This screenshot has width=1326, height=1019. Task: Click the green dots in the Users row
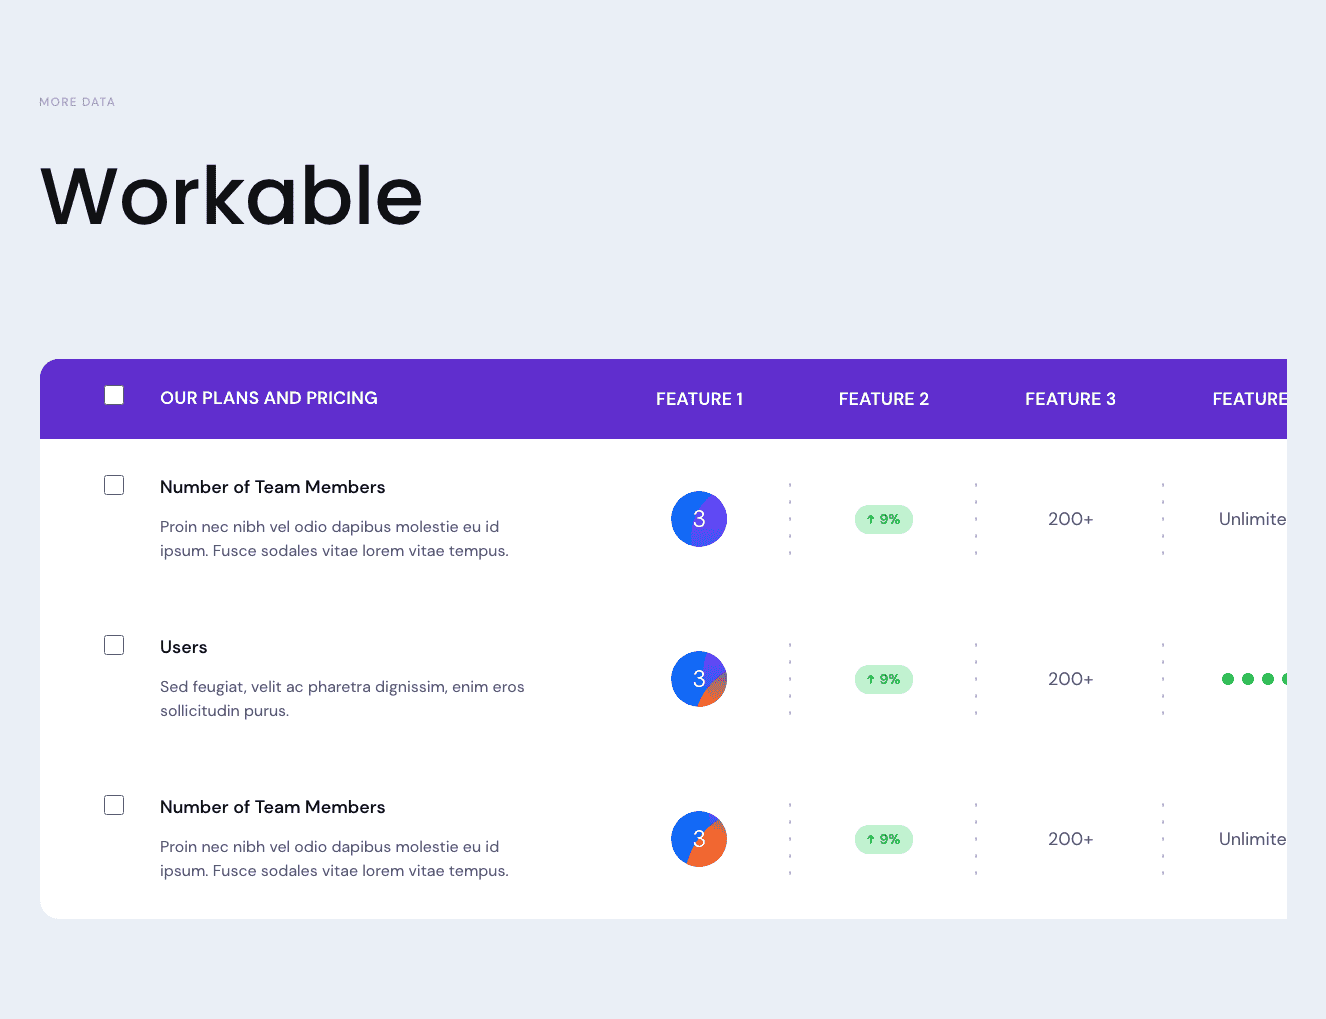pyautogui.click(x=1254, y=679)
